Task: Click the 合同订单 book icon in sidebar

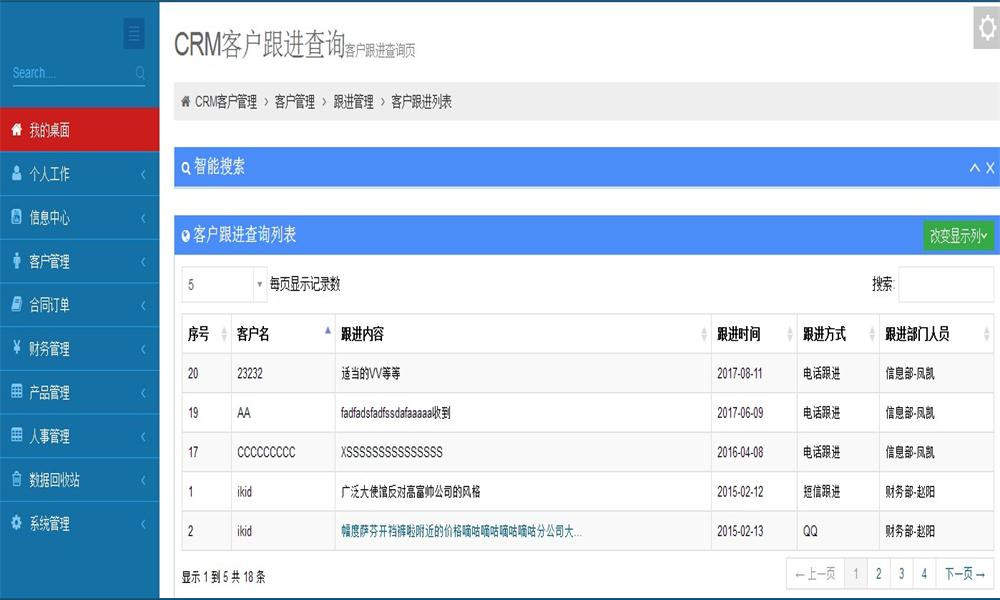Action: click(x=14, y=305)
